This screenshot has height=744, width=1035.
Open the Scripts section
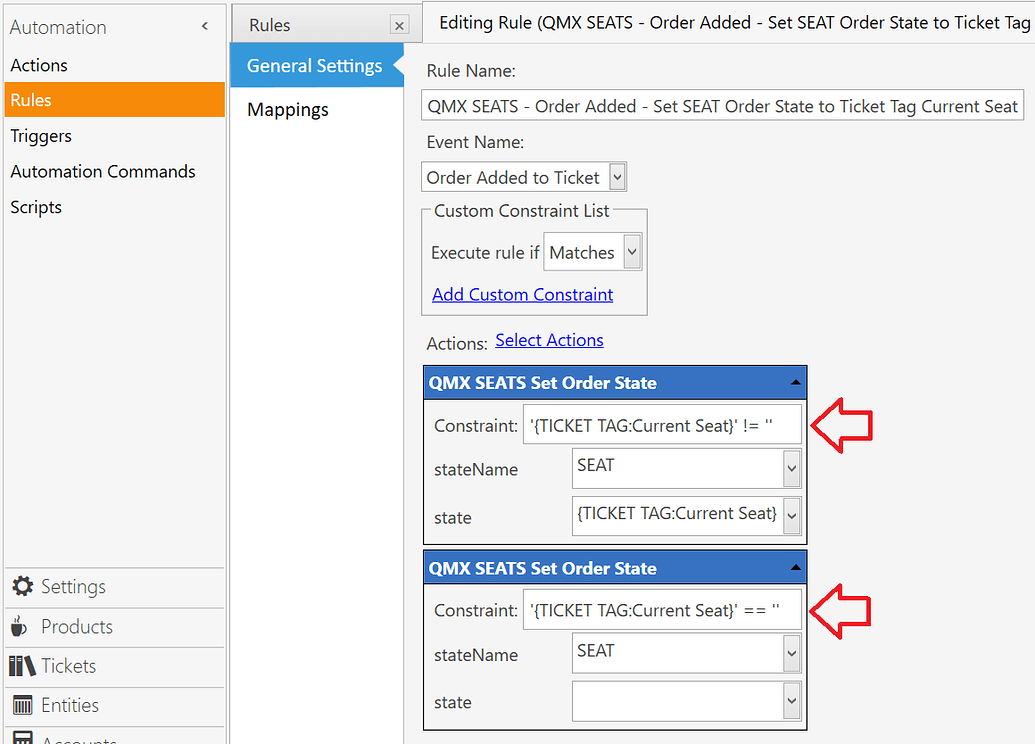coord(35,207)
